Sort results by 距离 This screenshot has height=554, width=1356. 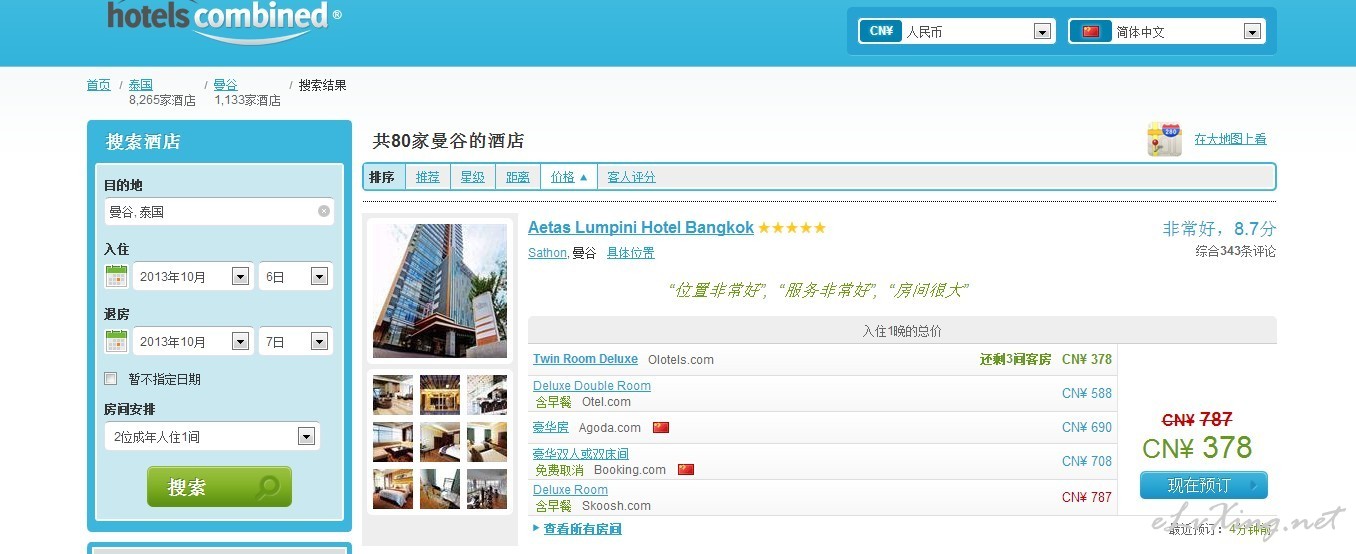click(518, 177)
